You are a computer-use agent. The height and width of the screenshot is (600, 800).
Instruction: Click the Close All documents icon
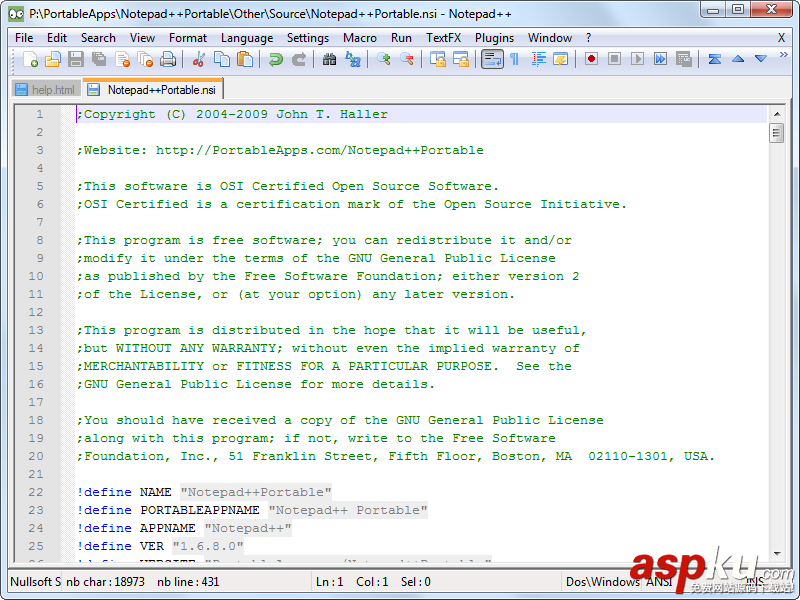145,59
